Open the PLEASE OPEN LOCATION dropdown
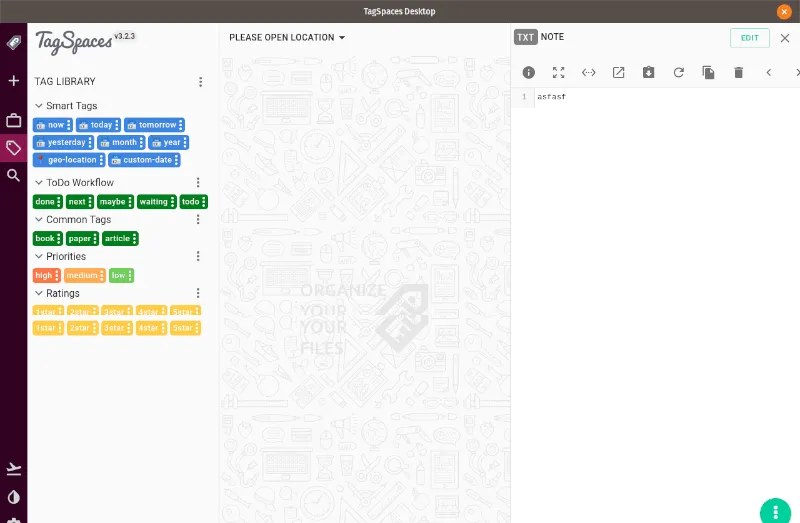This screenshot has height=523, width=800. pyautogui.click(x=287, y=38)
